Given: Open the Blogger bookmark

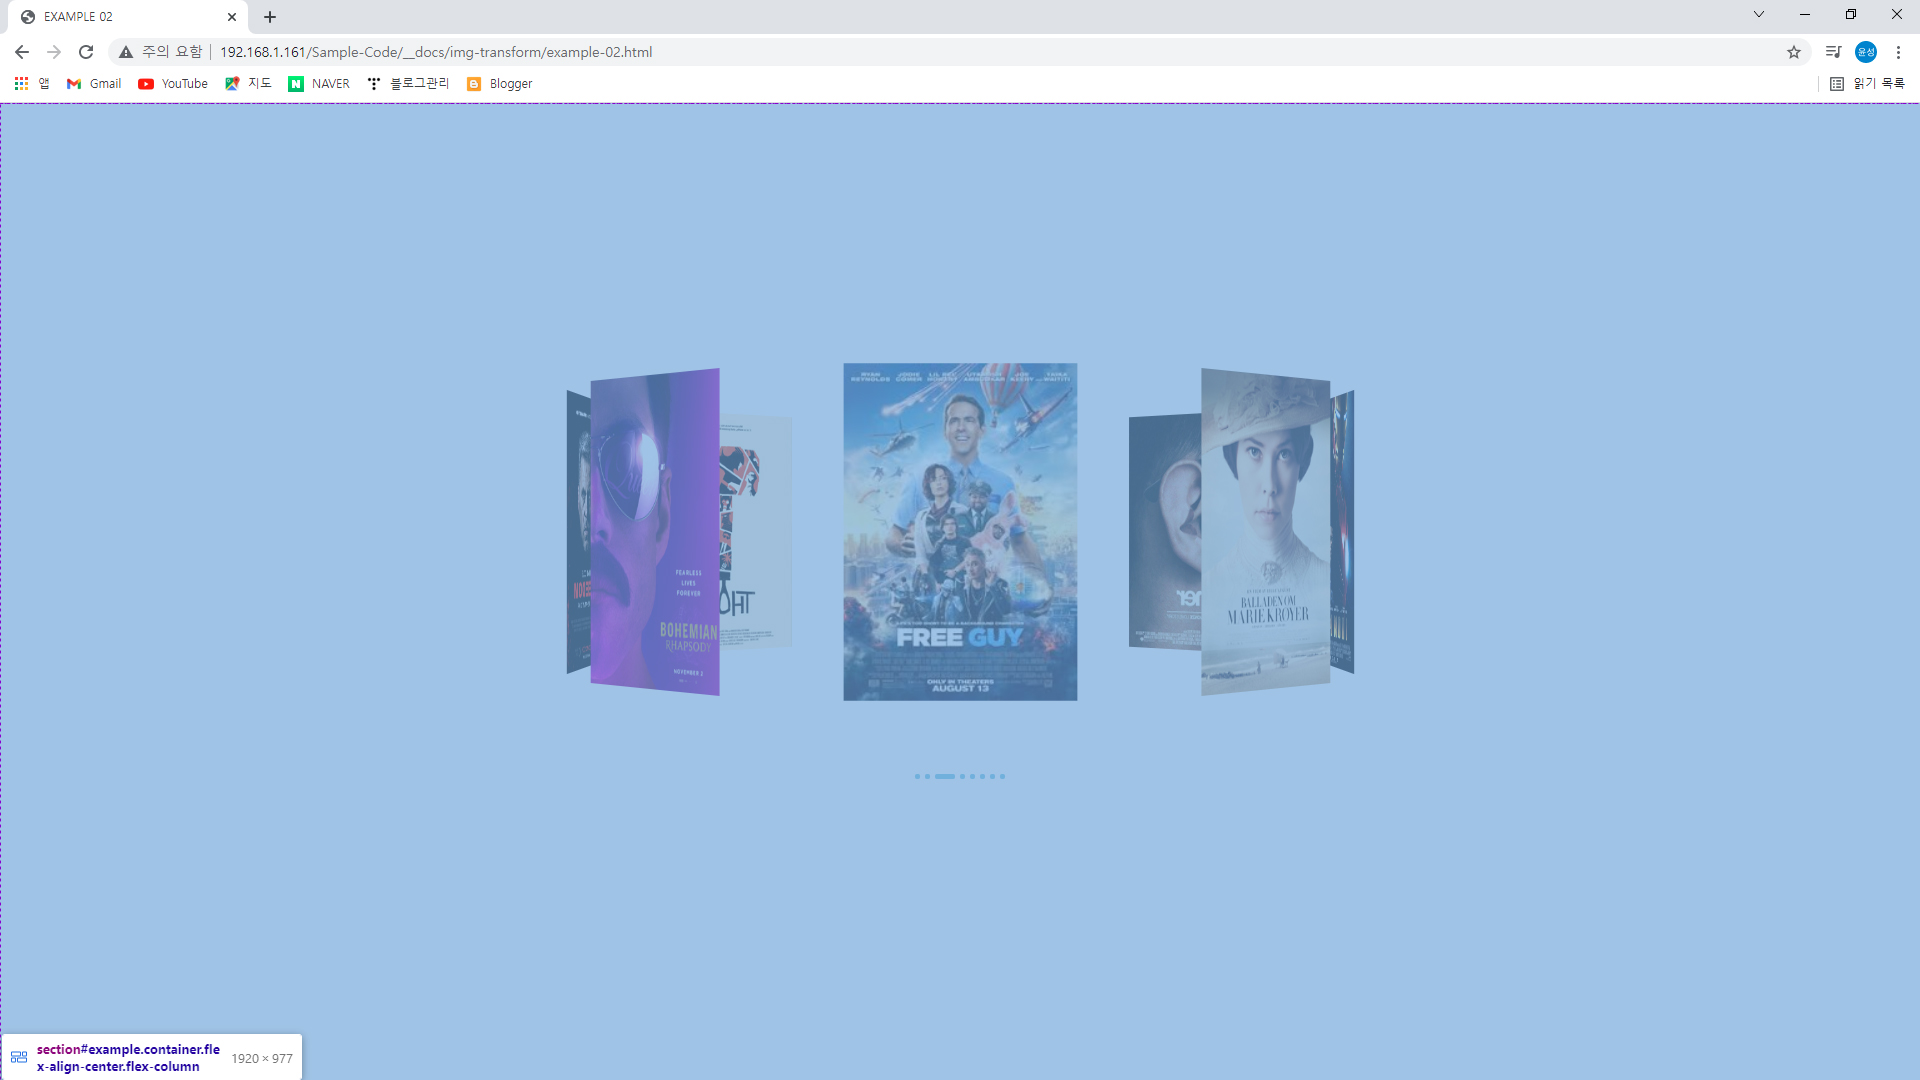Looking at the screenshot, I should pyautogui.click(x=499, y=84).
